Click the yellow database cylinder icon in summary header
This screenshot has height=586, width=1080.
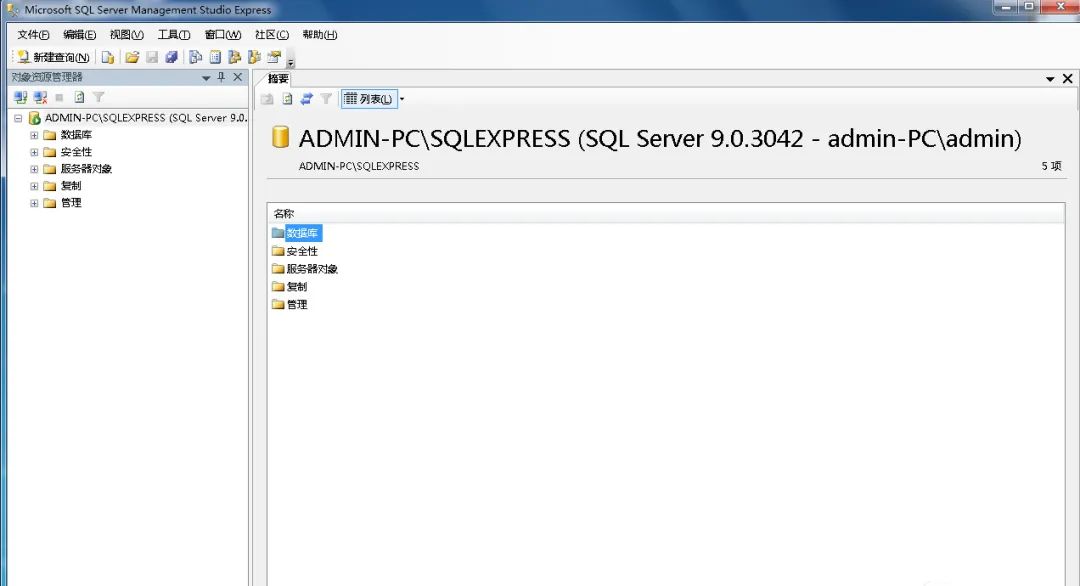[x=280, y=137]
